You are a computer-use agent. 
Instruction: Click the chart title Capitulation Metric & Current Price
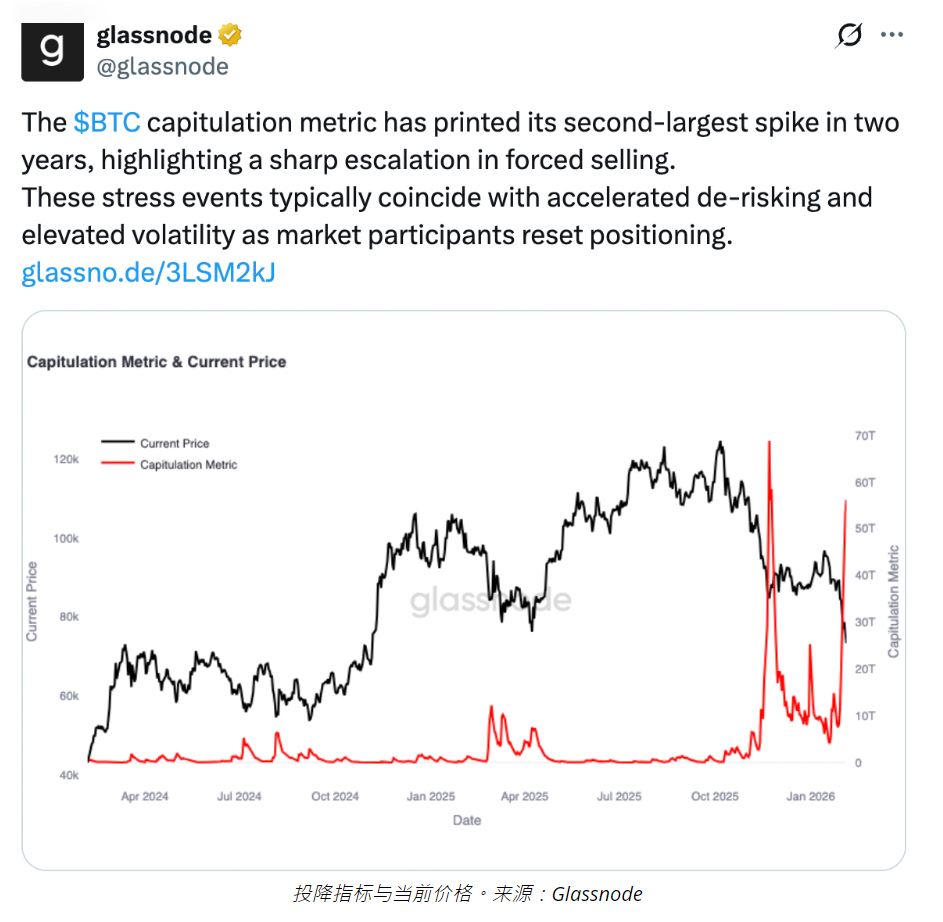coord(156,362)
